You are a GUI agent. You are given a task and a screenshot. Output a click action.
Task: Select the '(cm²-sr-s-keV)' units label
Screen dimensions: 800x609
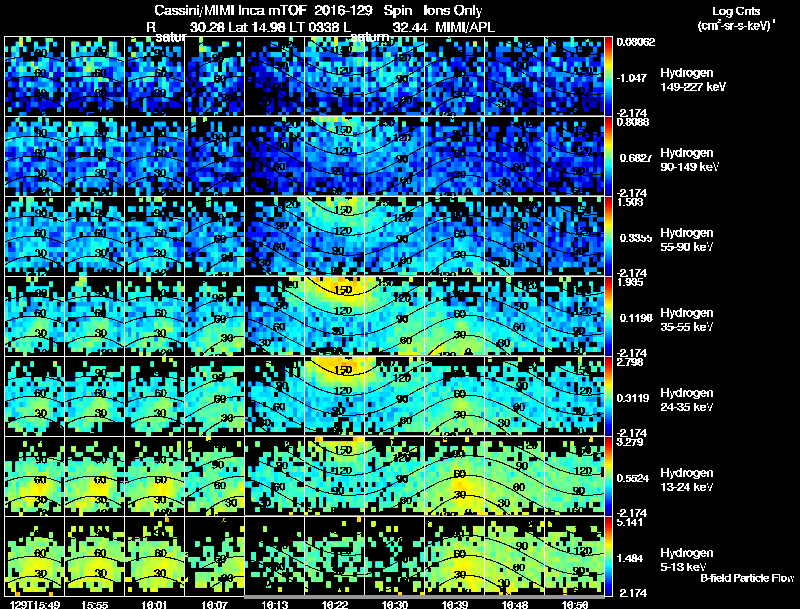[735, 26]
